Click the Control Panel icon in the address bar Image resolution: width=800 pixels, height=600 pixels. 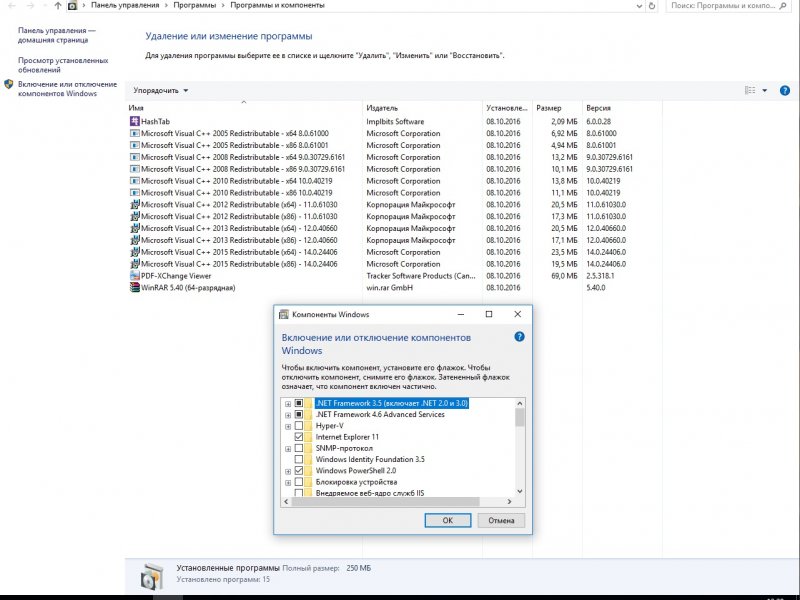coord(72,6)
